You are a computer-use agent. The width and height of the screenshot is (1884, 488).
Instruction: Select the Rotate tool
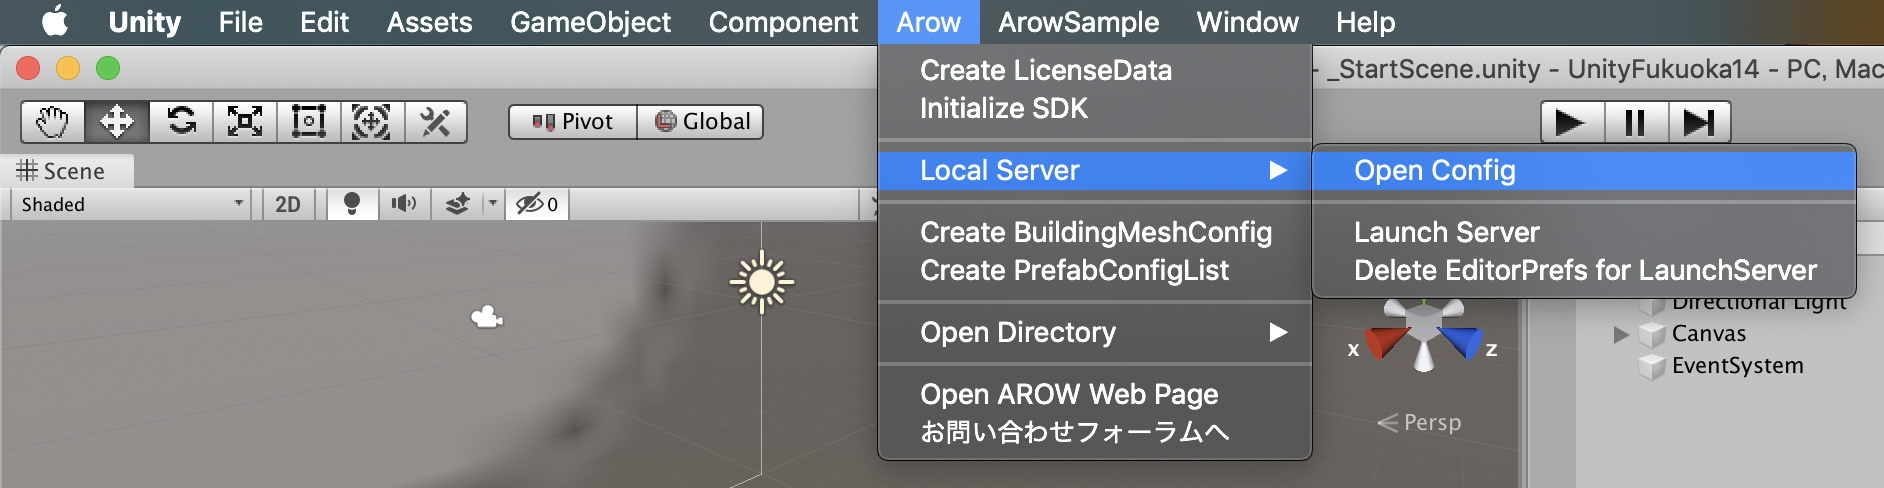(x=181, y=122)
